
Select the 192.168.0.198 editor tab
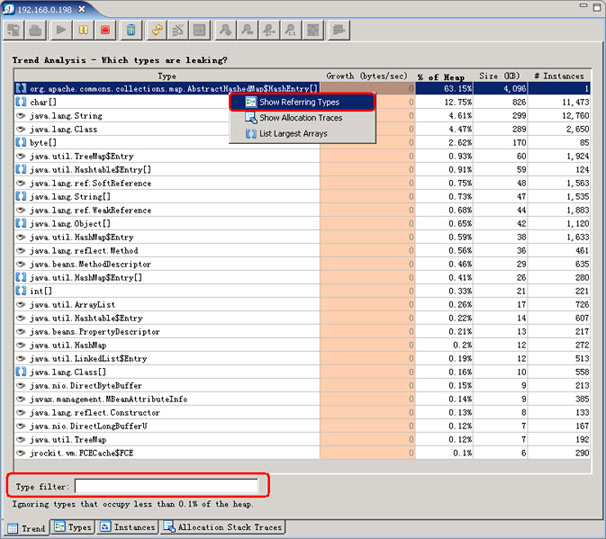coord(44,10)
